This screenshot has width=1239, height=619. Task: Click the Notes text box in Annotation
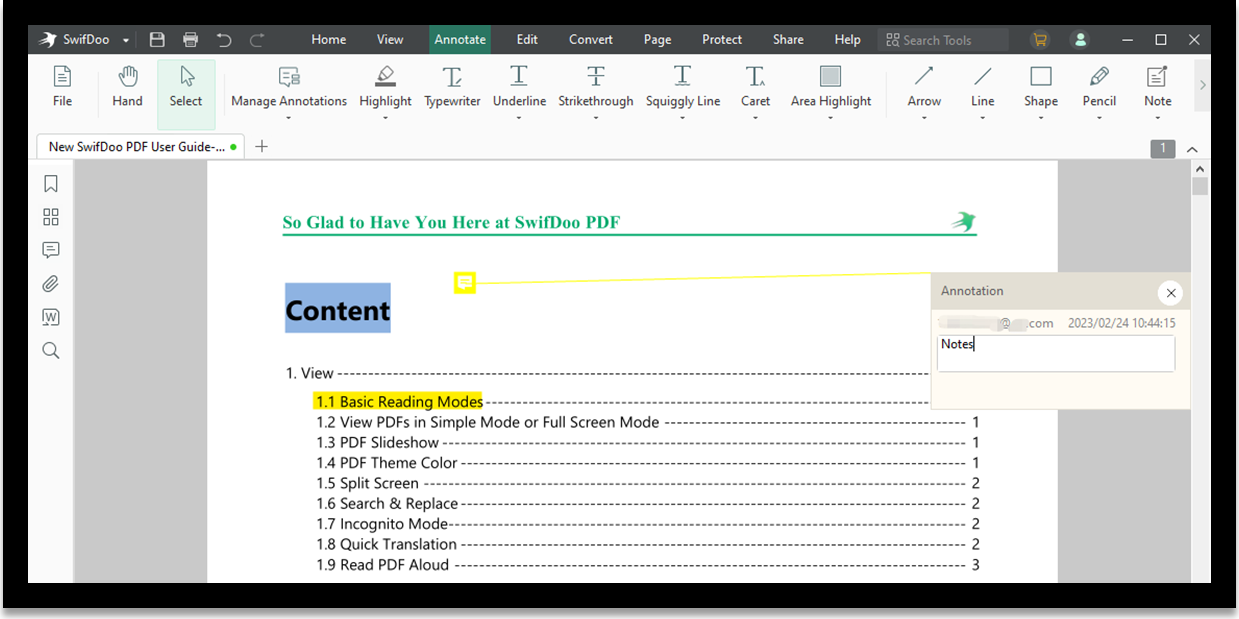pyautogui.click(x=1056, y=353)
